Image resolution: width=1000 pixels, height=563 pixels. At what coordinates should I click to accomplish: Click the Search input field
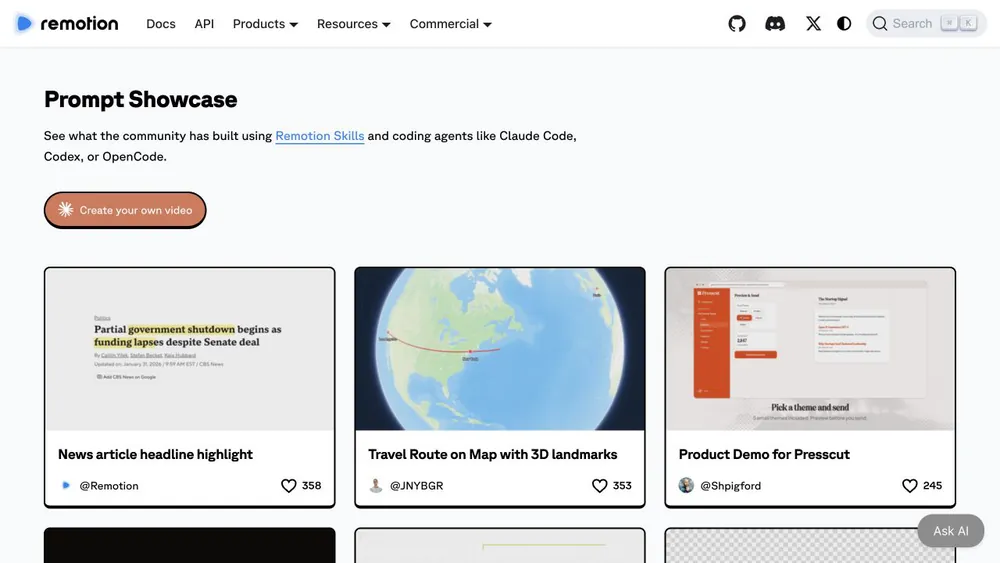pos(925,24)
